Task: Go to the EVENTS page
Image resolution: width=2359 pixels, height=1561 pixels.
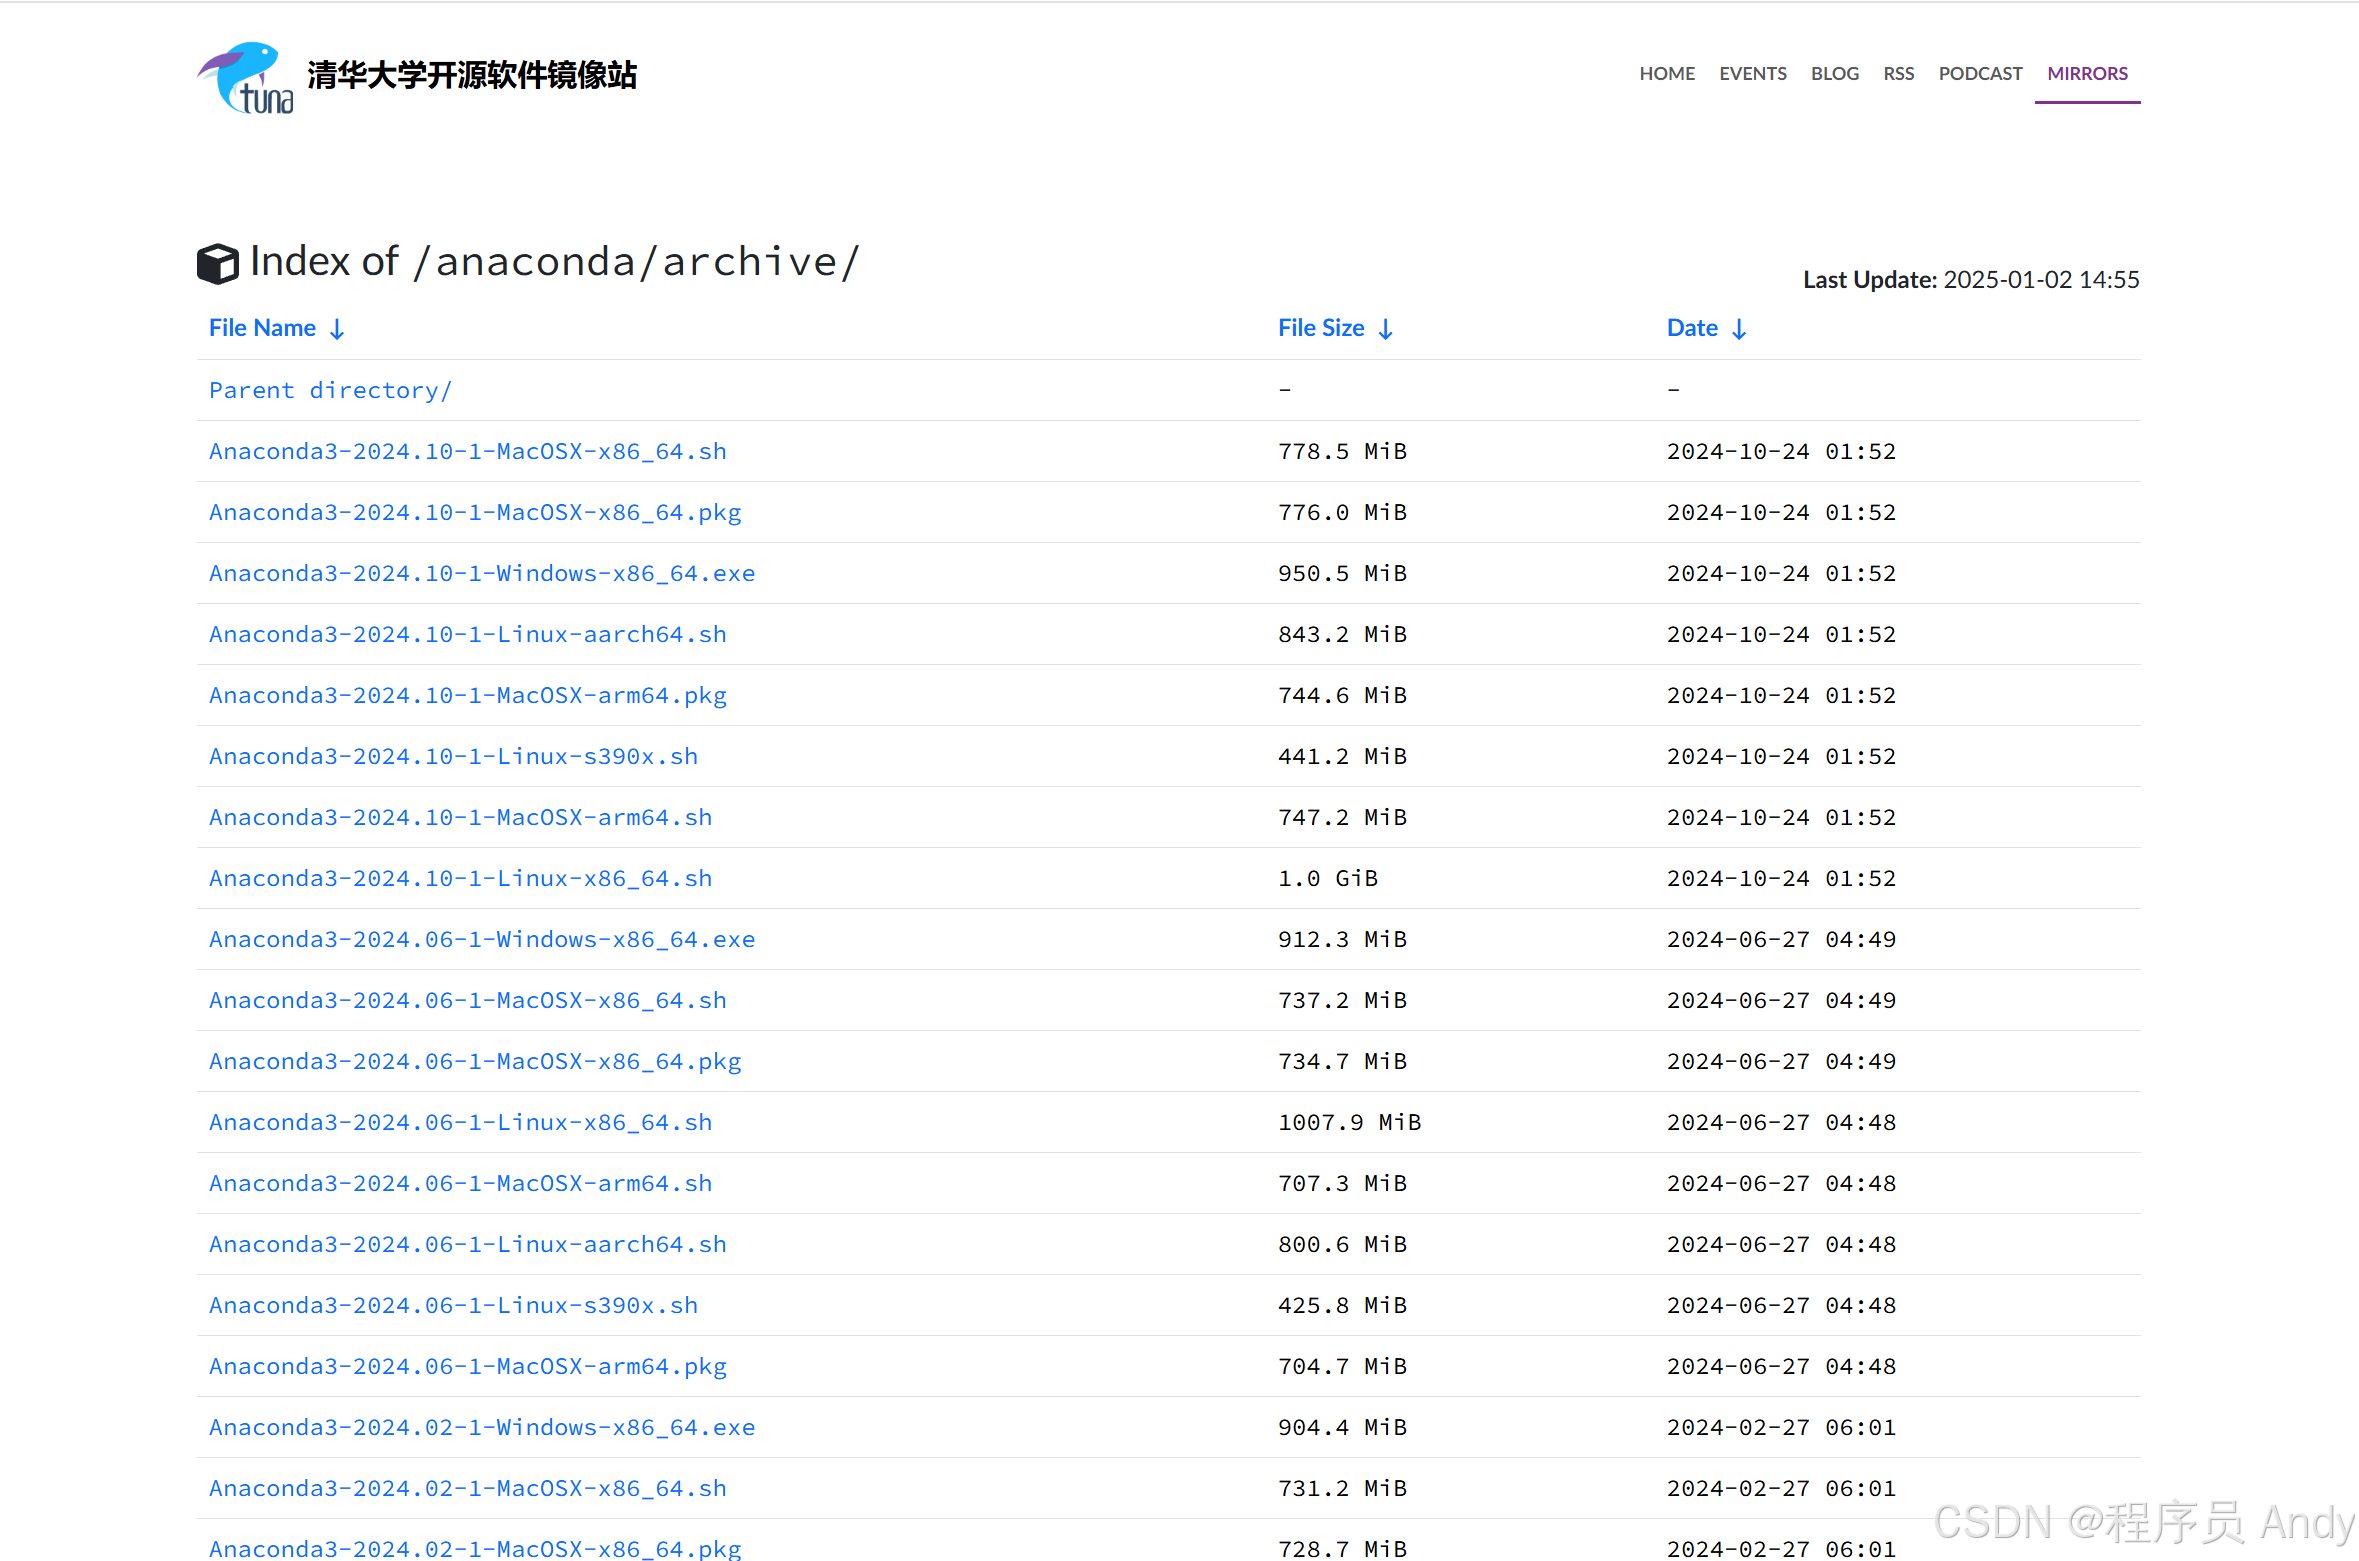Action: point(1752,74)
